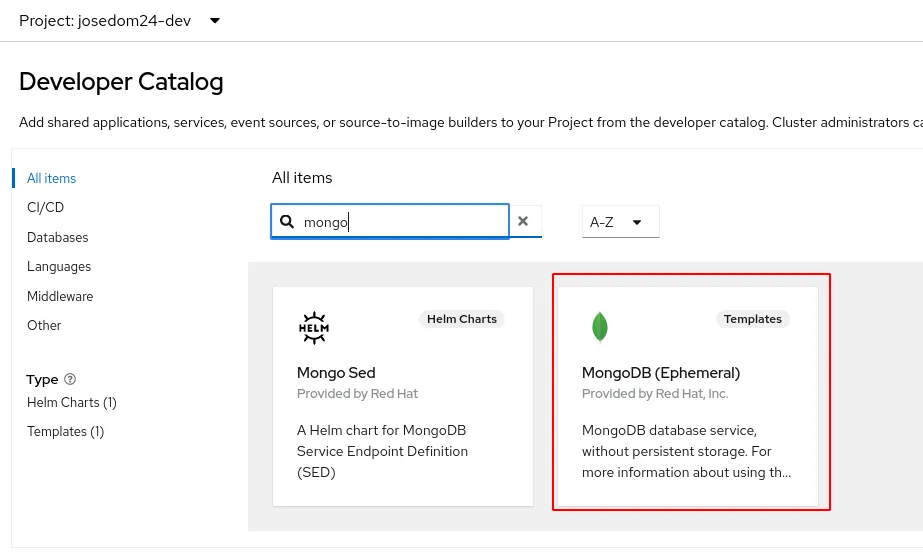Open the MongoDB (Ephemeral) title link
This screenshot has height=552, width=923.
click(x=661, y=373)
